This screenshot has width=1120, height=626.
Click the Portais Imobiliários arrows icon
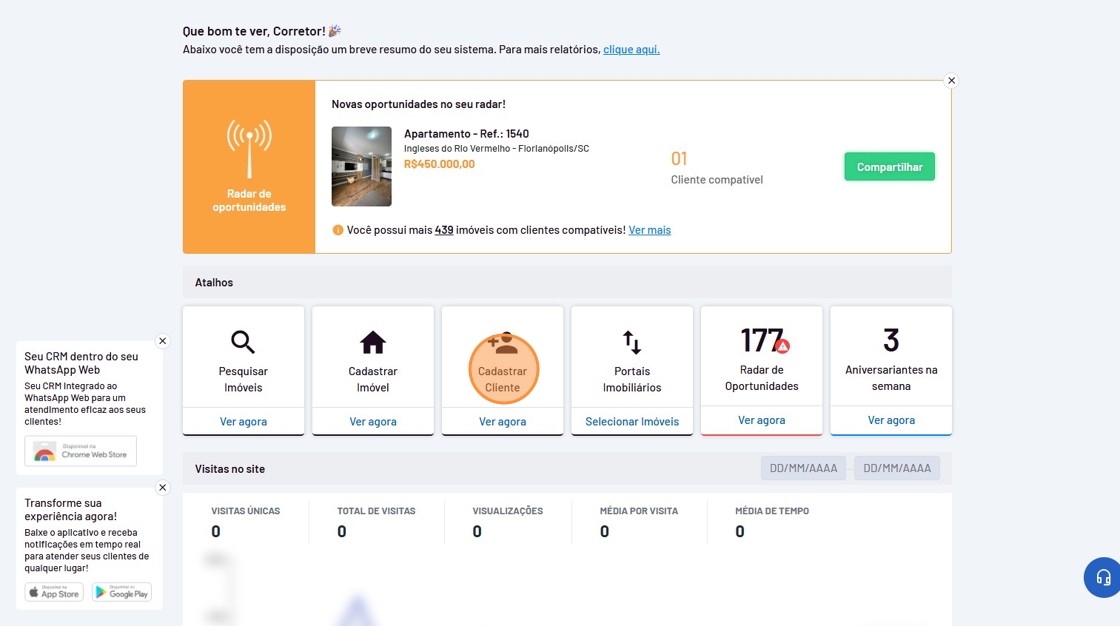[x=632, y=343]
